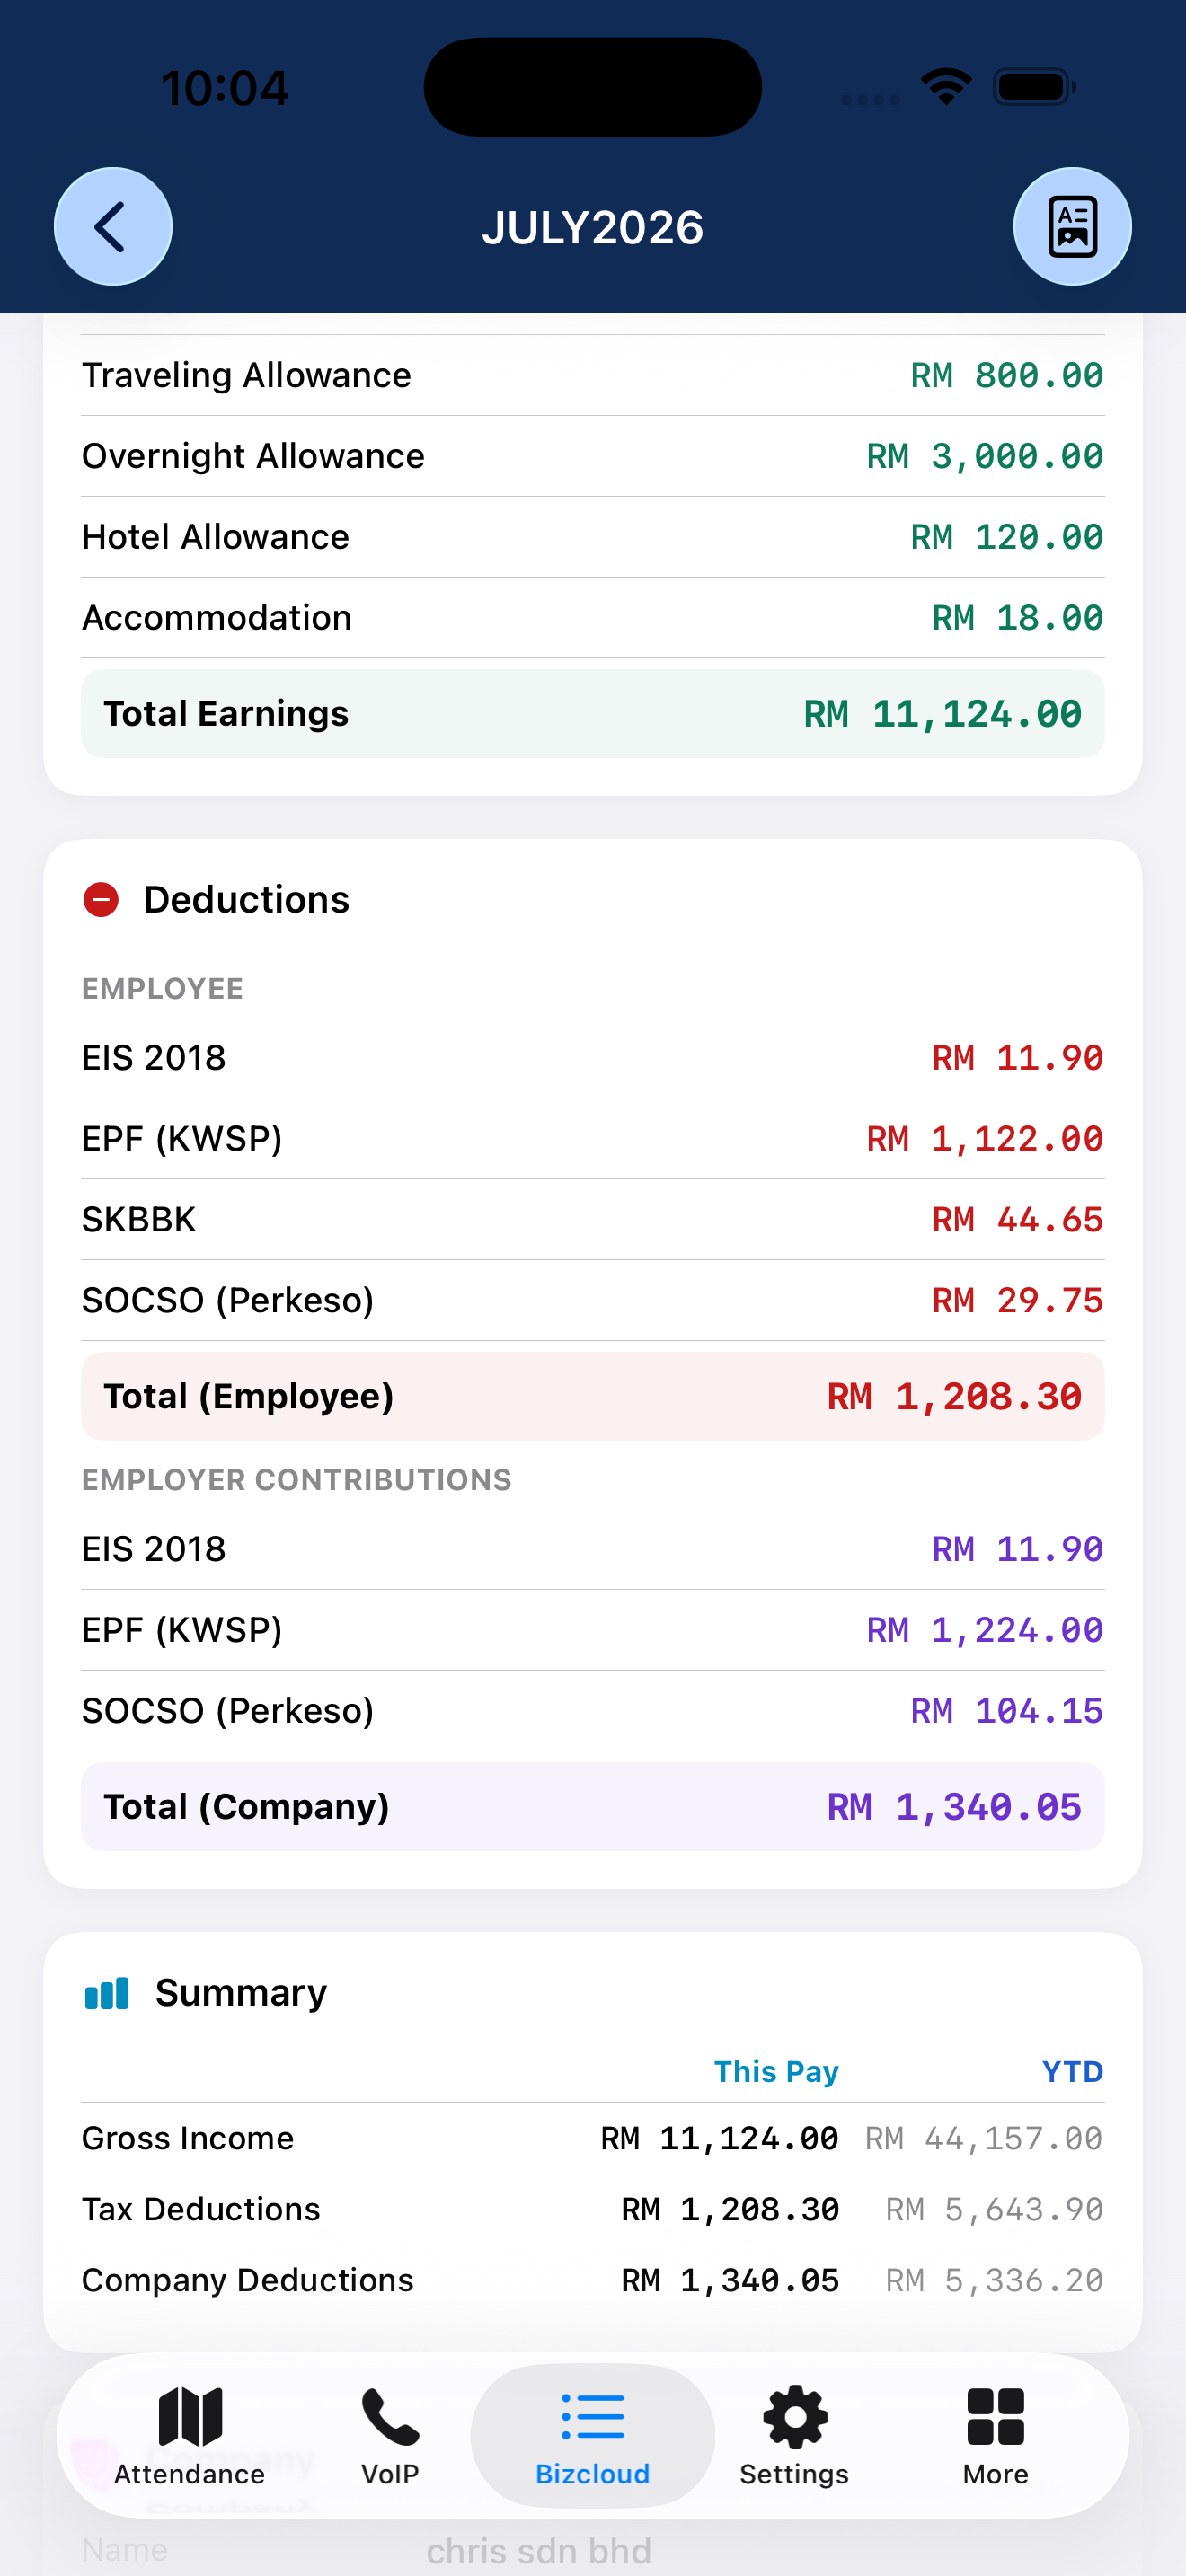Screen dimensions: 1186x2576
Task: Select the Hotel Allowance label
Action: click(216, 537)
